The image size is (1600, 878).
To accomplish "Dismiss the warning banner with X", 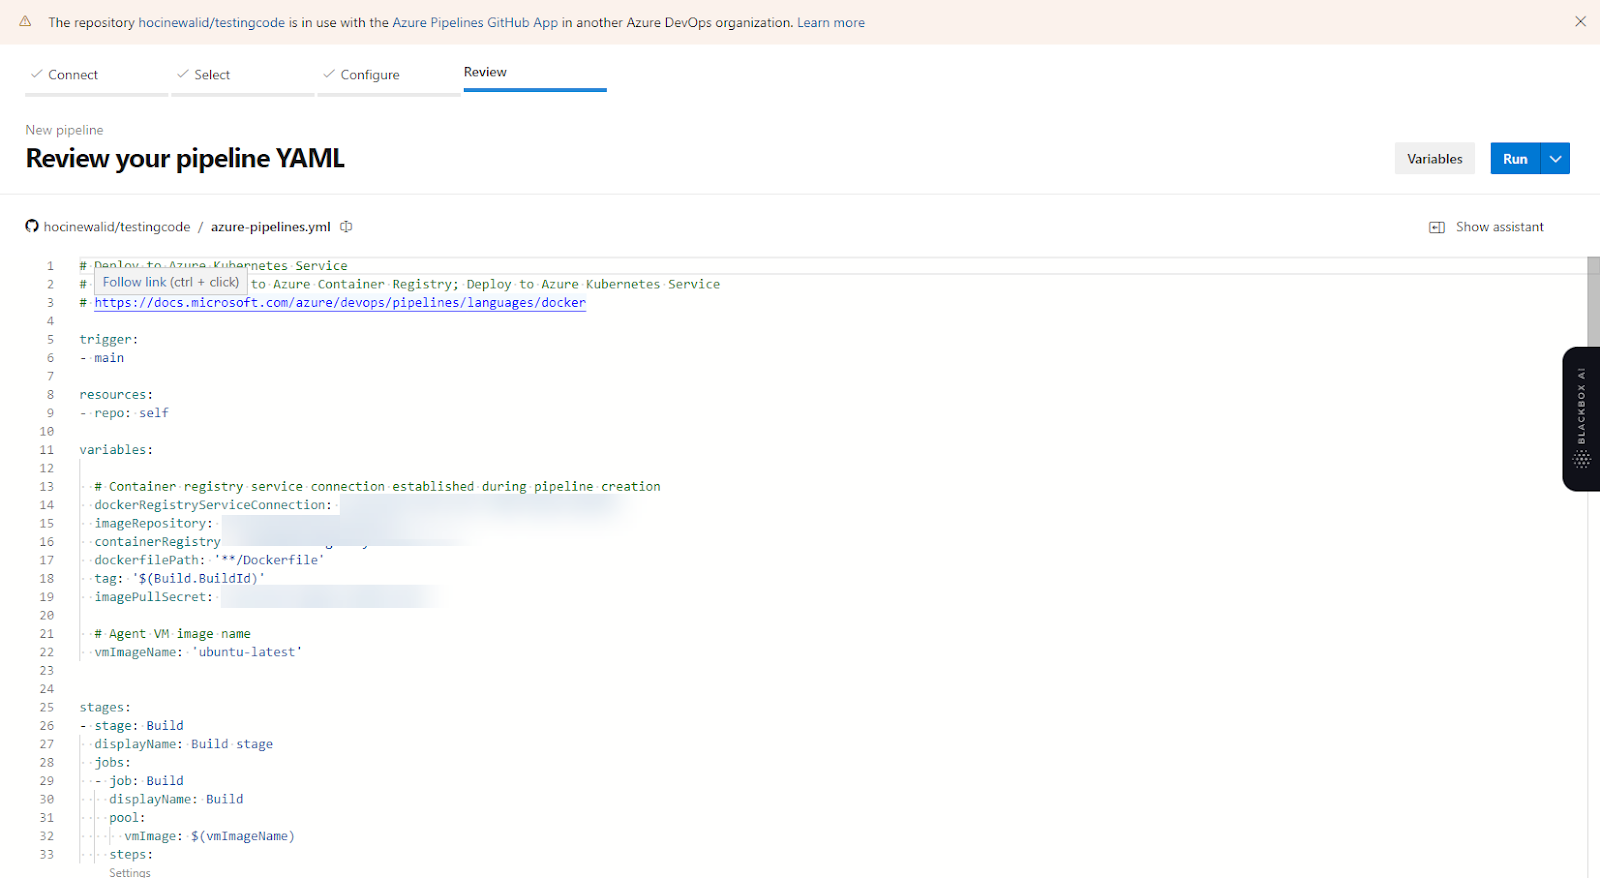I will pos(1580,21).
